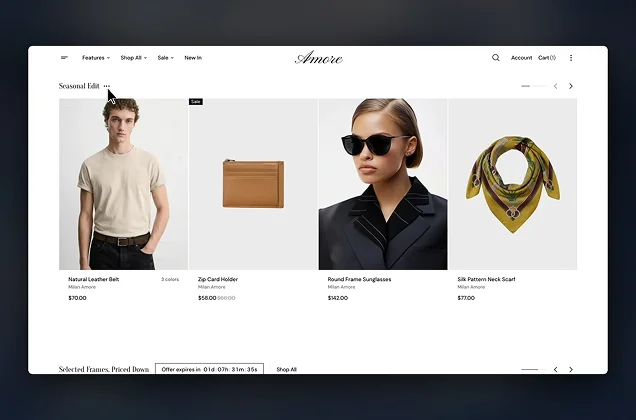Open the vertical three-dot more menu
This screenshot has width=636, height=420.
(x=571, y=58)
